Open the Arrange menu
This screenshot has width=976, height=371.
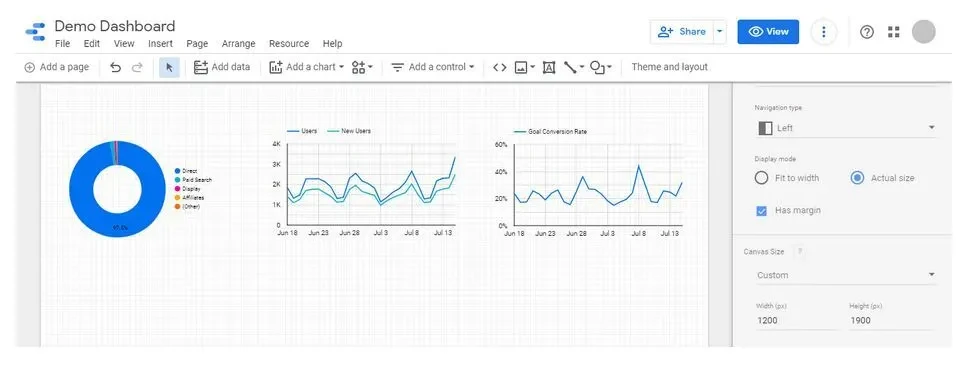click(x=238, y=44)
